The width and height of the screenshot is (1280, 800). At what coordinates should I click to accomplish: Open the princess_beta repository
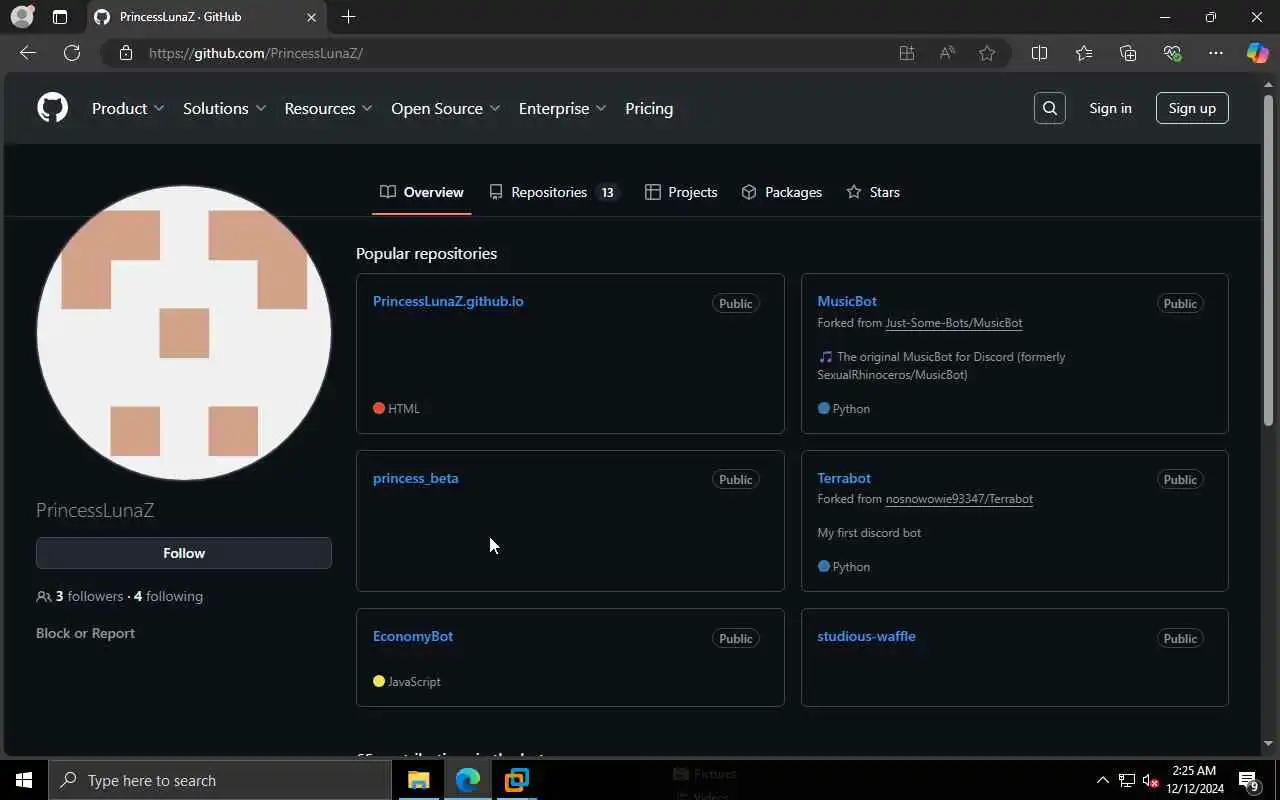click(x=416, y=478)
